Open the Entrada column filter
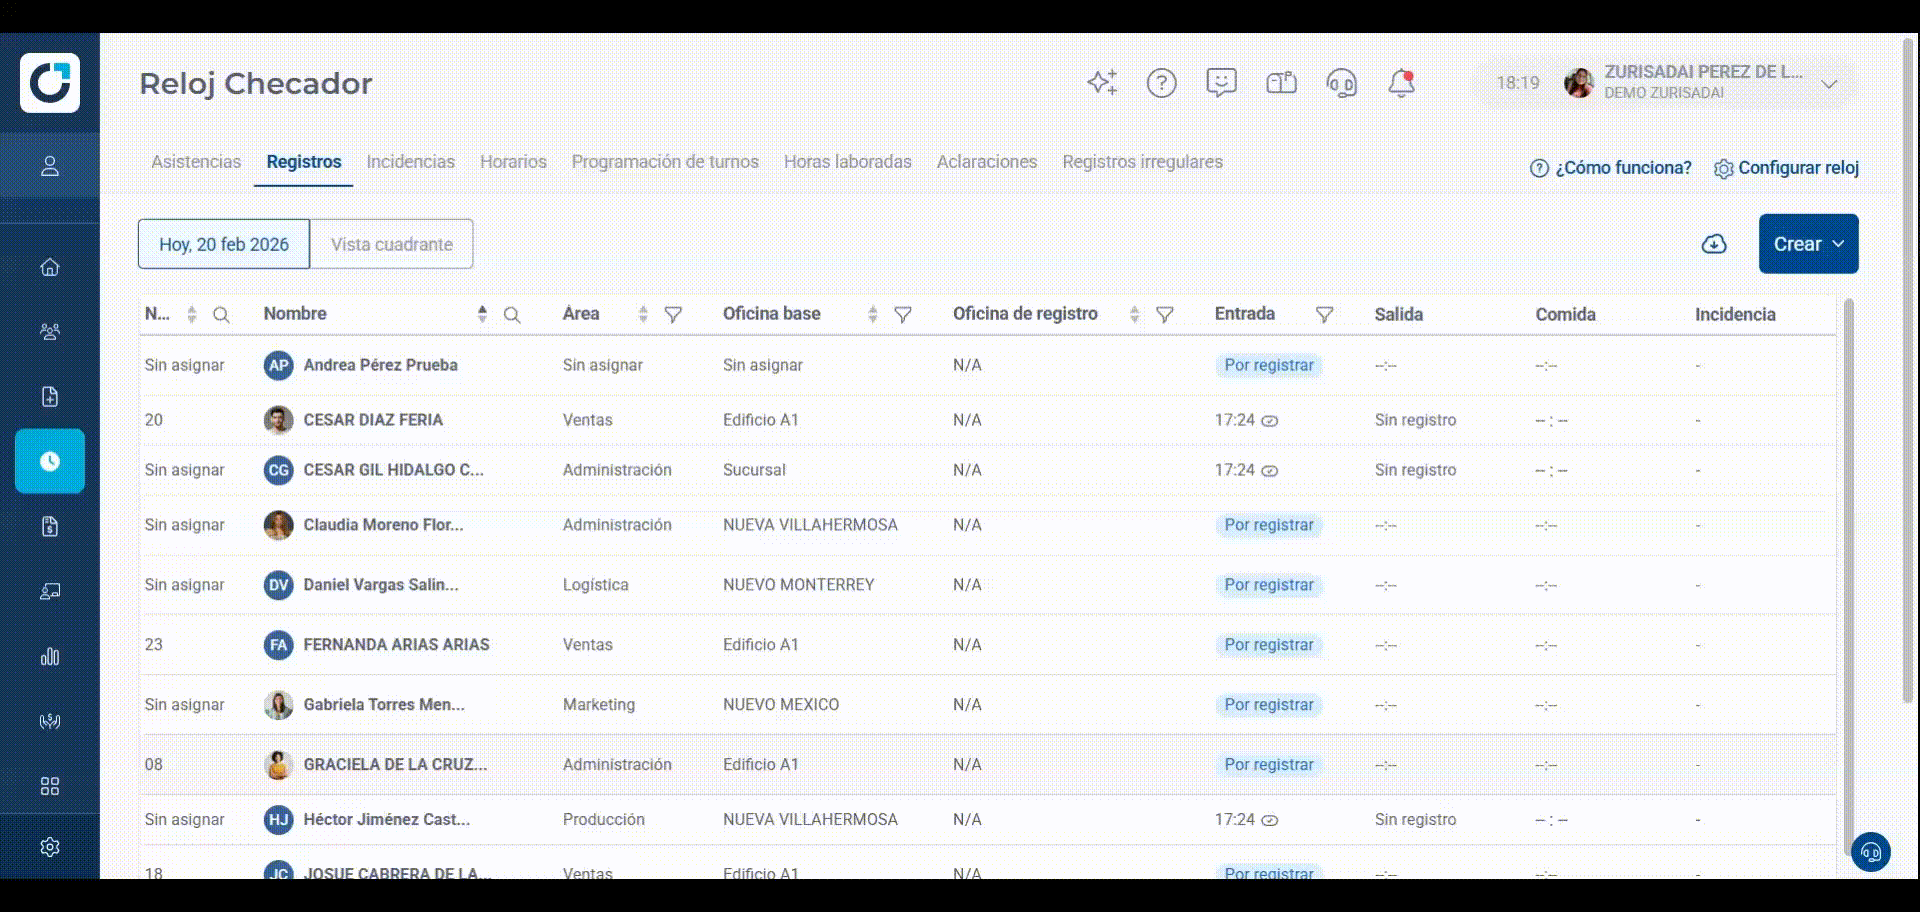The image size is (1920, 912). 1325,315
